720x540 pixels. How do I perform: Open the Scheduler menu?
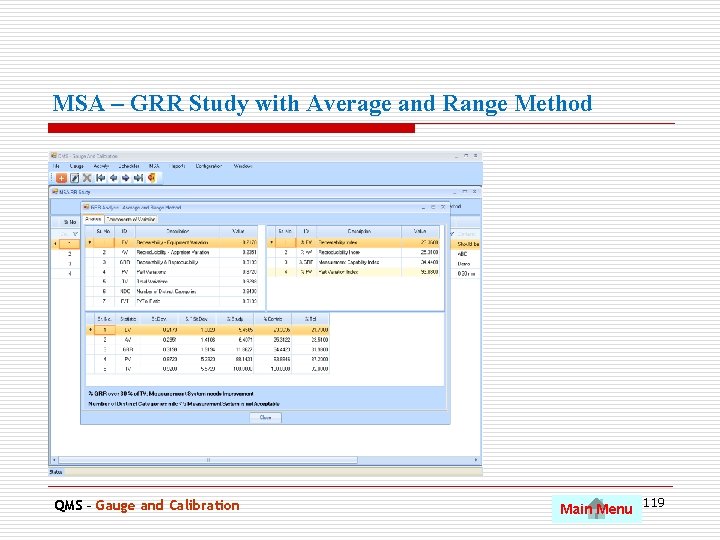129,166
